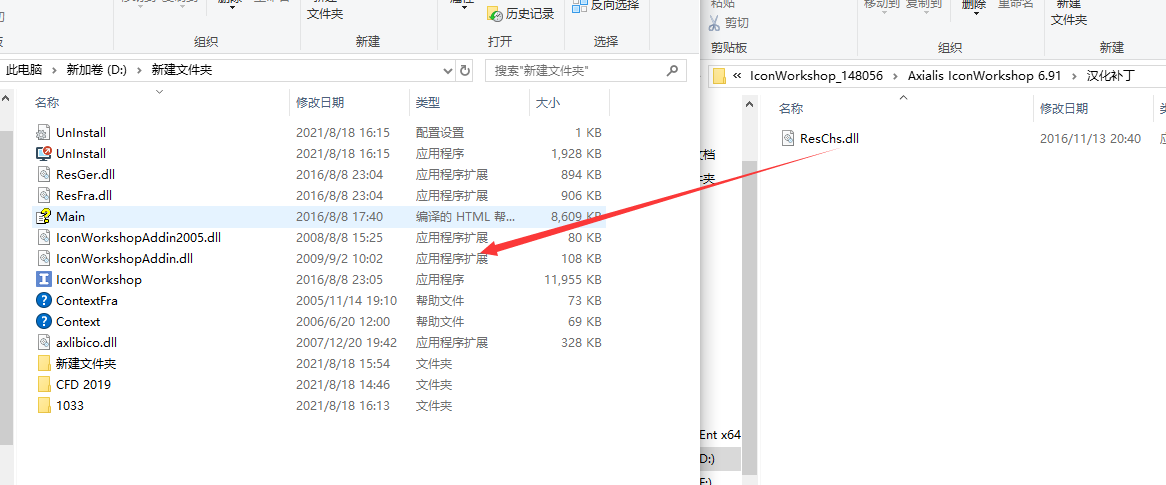The image size is (1166, 485).
Task: Expand the chevron after Axialis IconWorkshop 6.91
Action: click(x=1073, y=75)
